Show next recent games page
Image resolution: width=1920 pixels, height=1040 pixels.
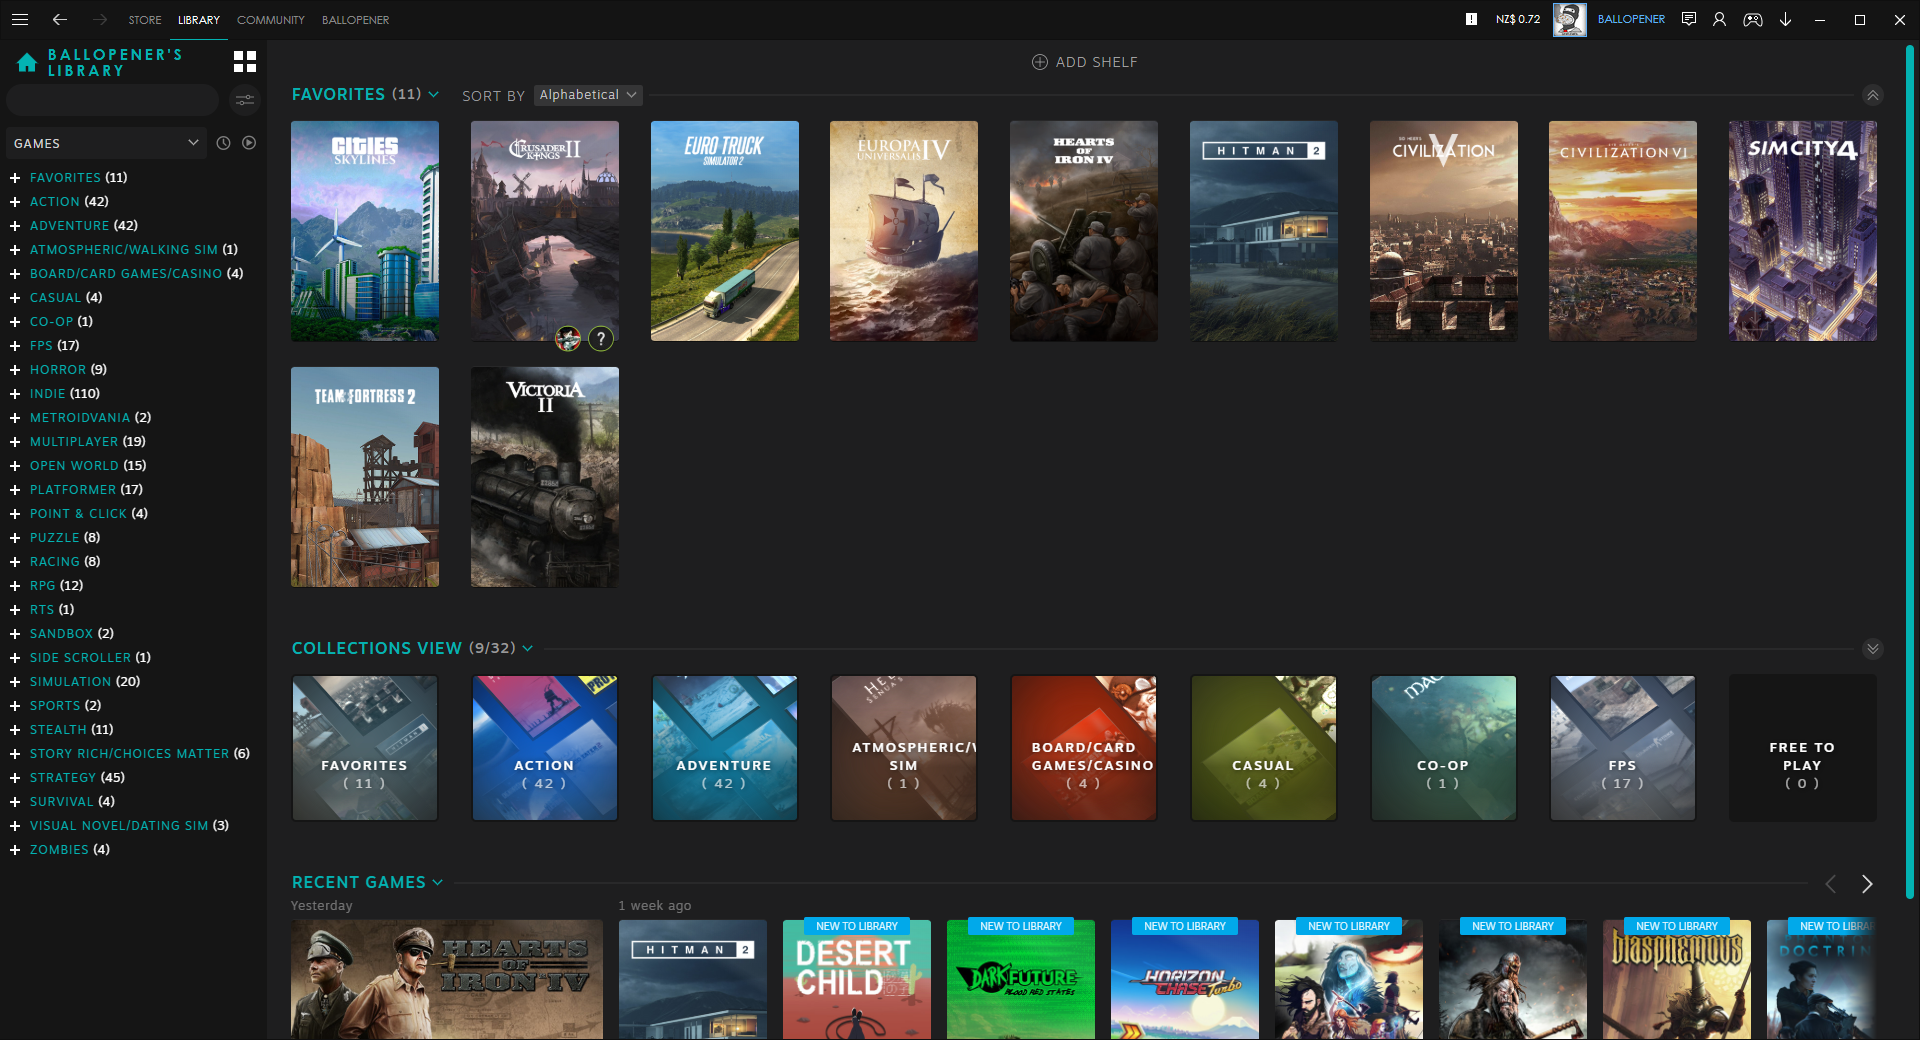[1867, 884]
